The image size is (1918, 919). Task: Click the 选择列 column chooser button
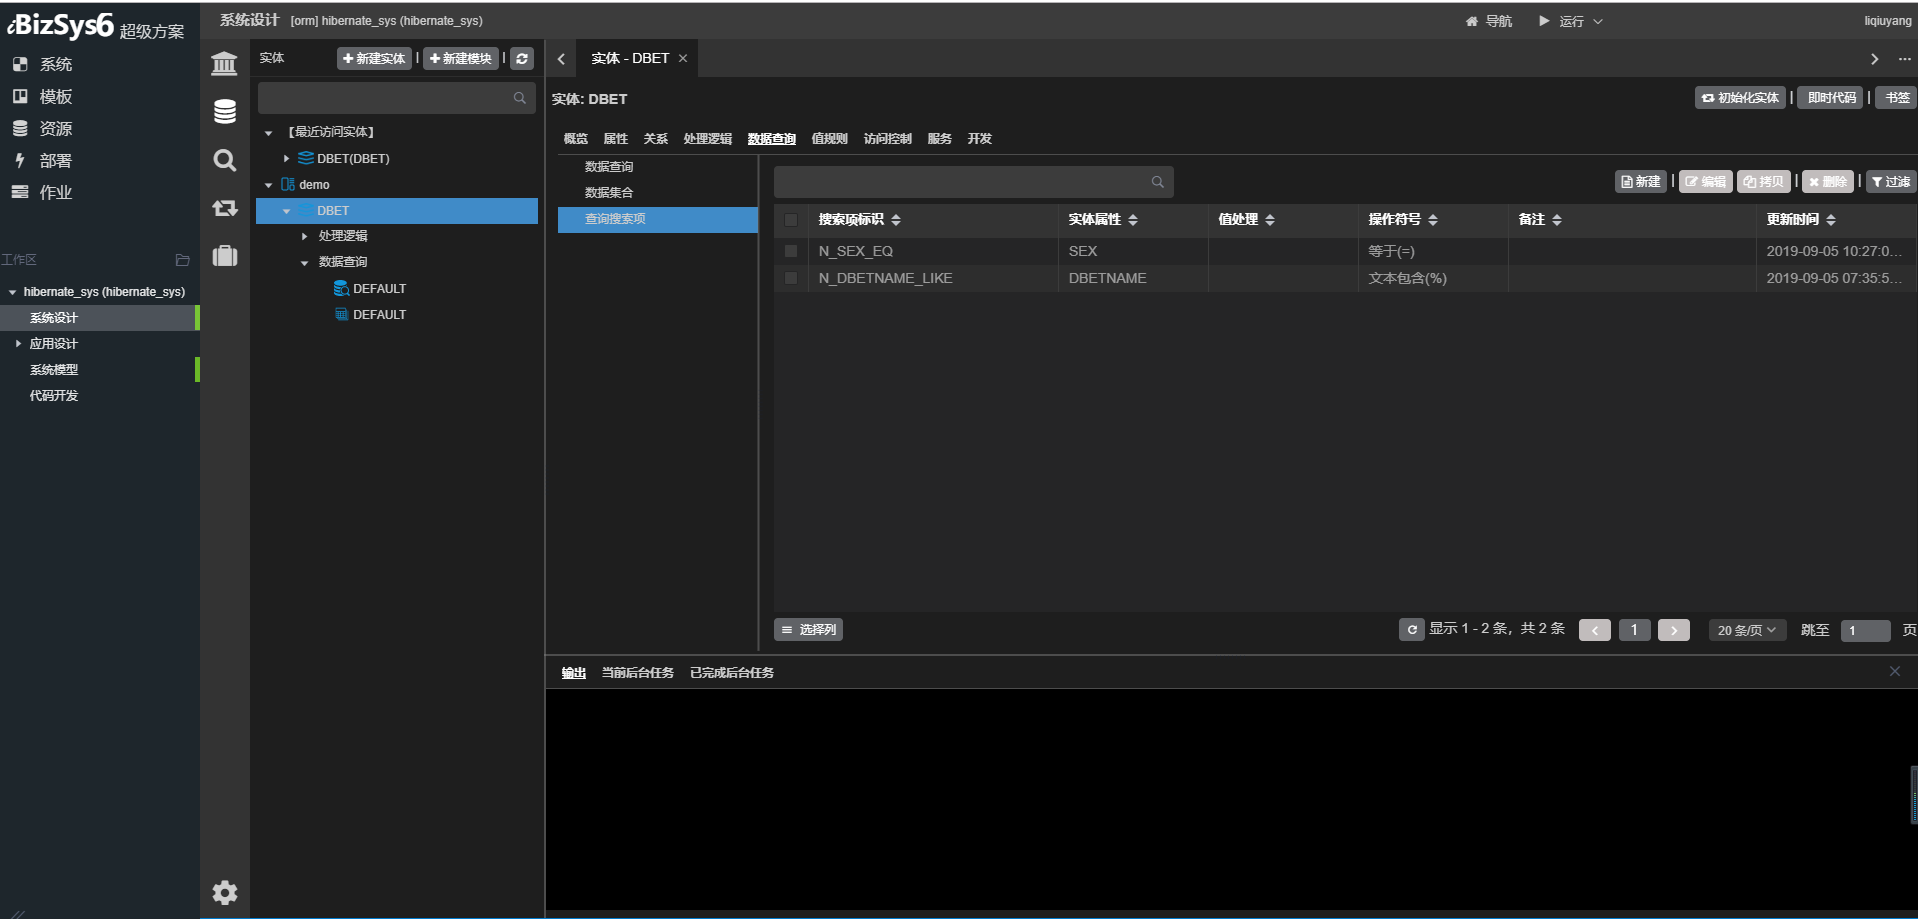click(809, 630)
